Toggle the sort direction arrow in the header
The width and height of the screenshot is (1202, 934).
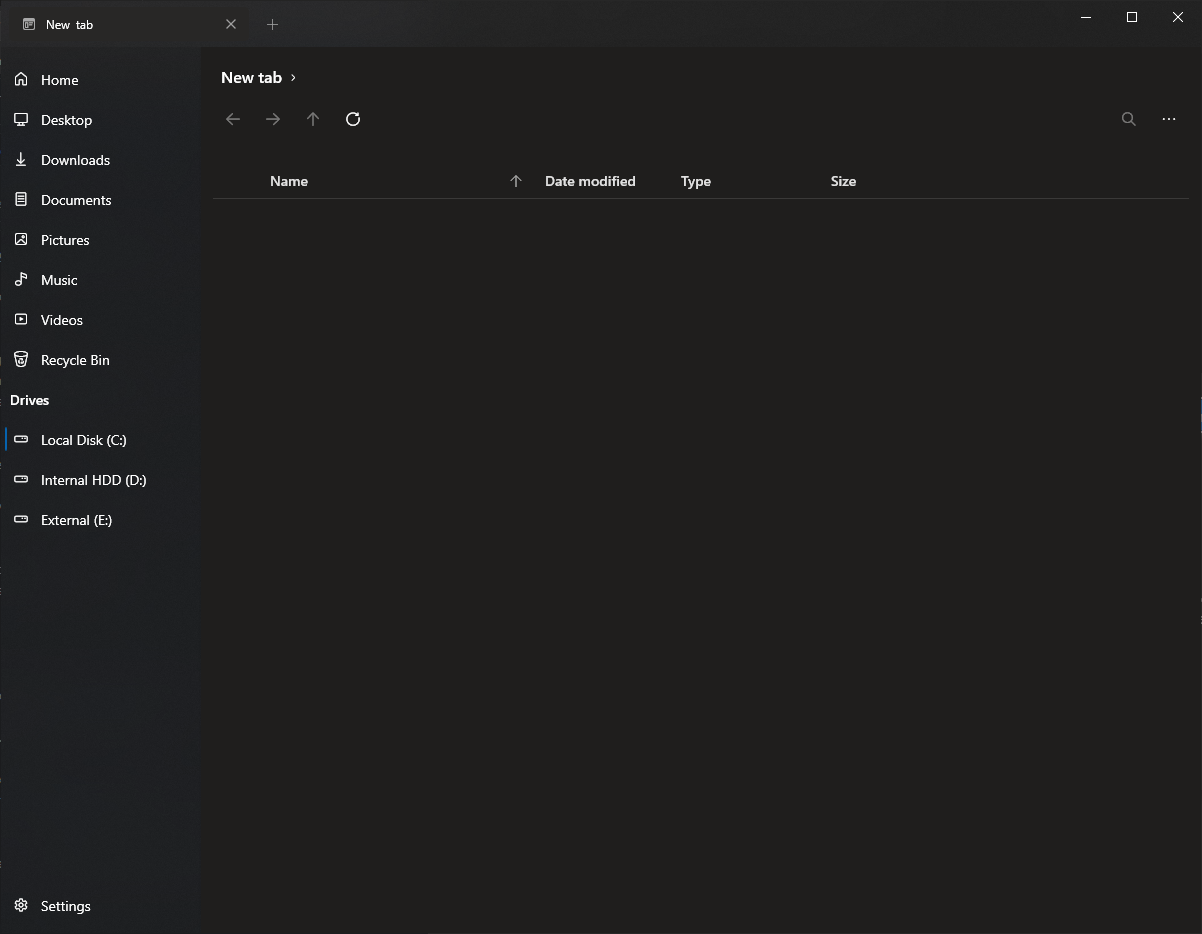coord(516,181)
